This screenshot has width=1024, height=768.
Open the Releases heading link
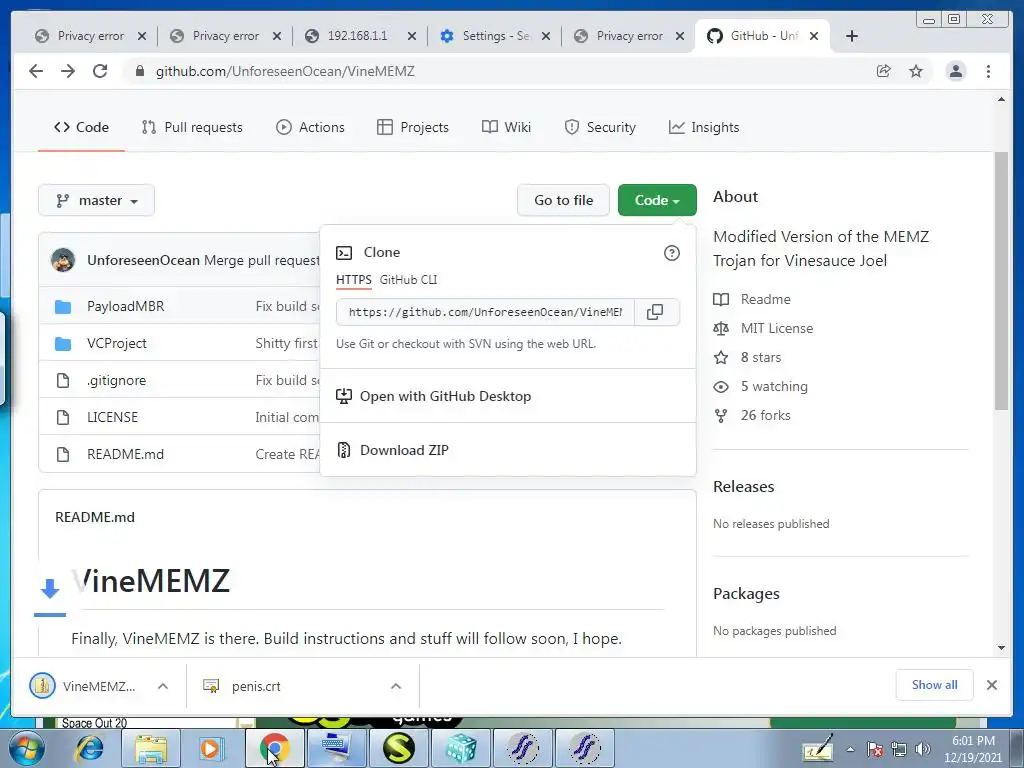(x=743, y=487)
